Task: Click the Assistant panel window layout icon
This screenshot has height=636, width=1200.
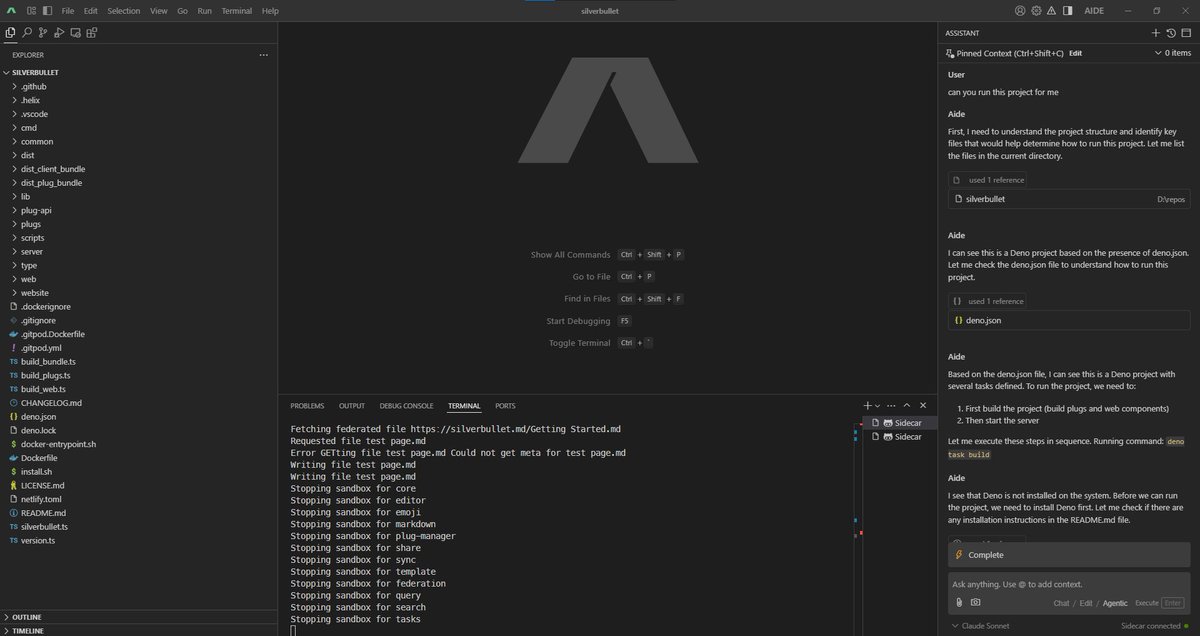Action: point(1186,33)
